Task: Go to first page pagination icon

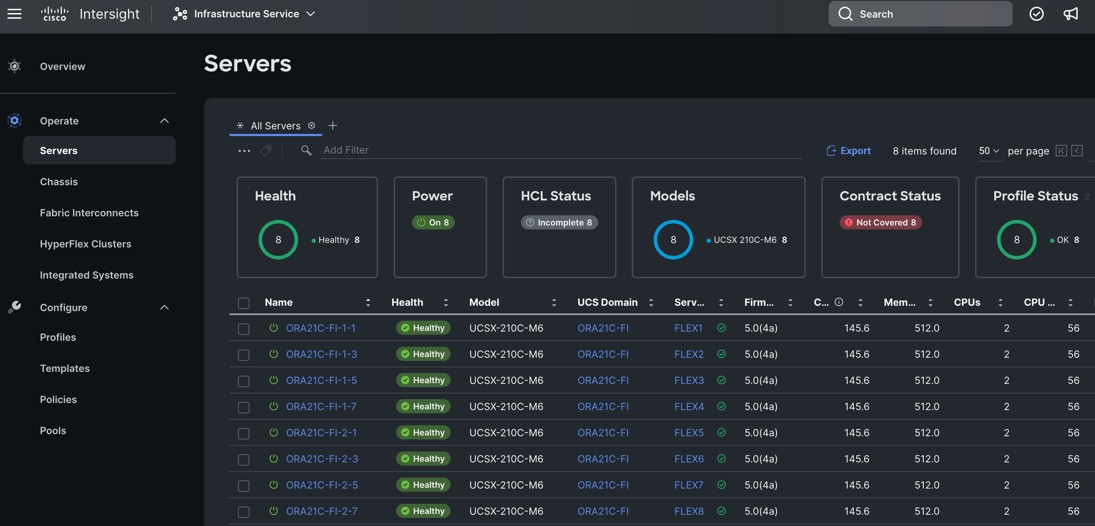Action: tap(1061, 151)
